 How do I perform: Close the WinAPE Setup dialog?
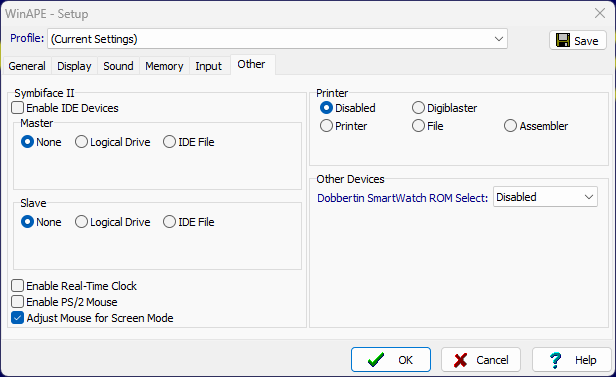(x=600, y=13)
